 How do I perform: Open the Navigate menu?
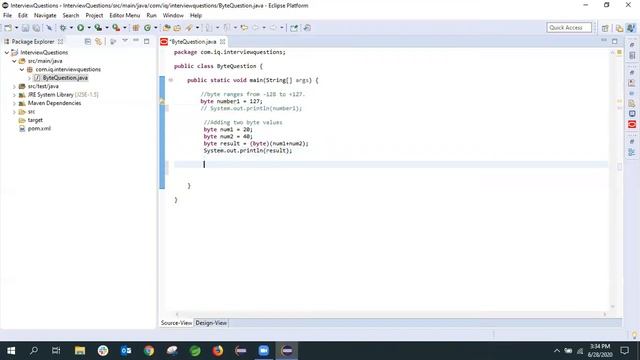click(45, 16)
